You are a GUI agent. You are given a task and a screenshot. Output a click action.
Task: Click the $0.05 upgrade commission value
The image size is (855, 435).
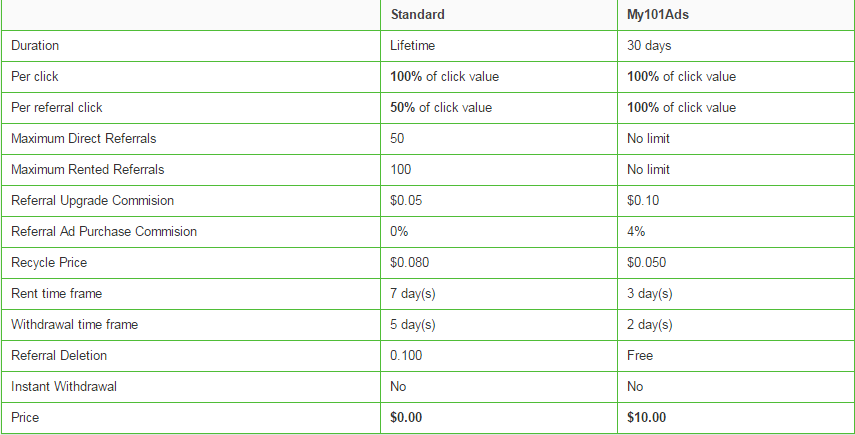pyautogui.click(x=406, y=201)
